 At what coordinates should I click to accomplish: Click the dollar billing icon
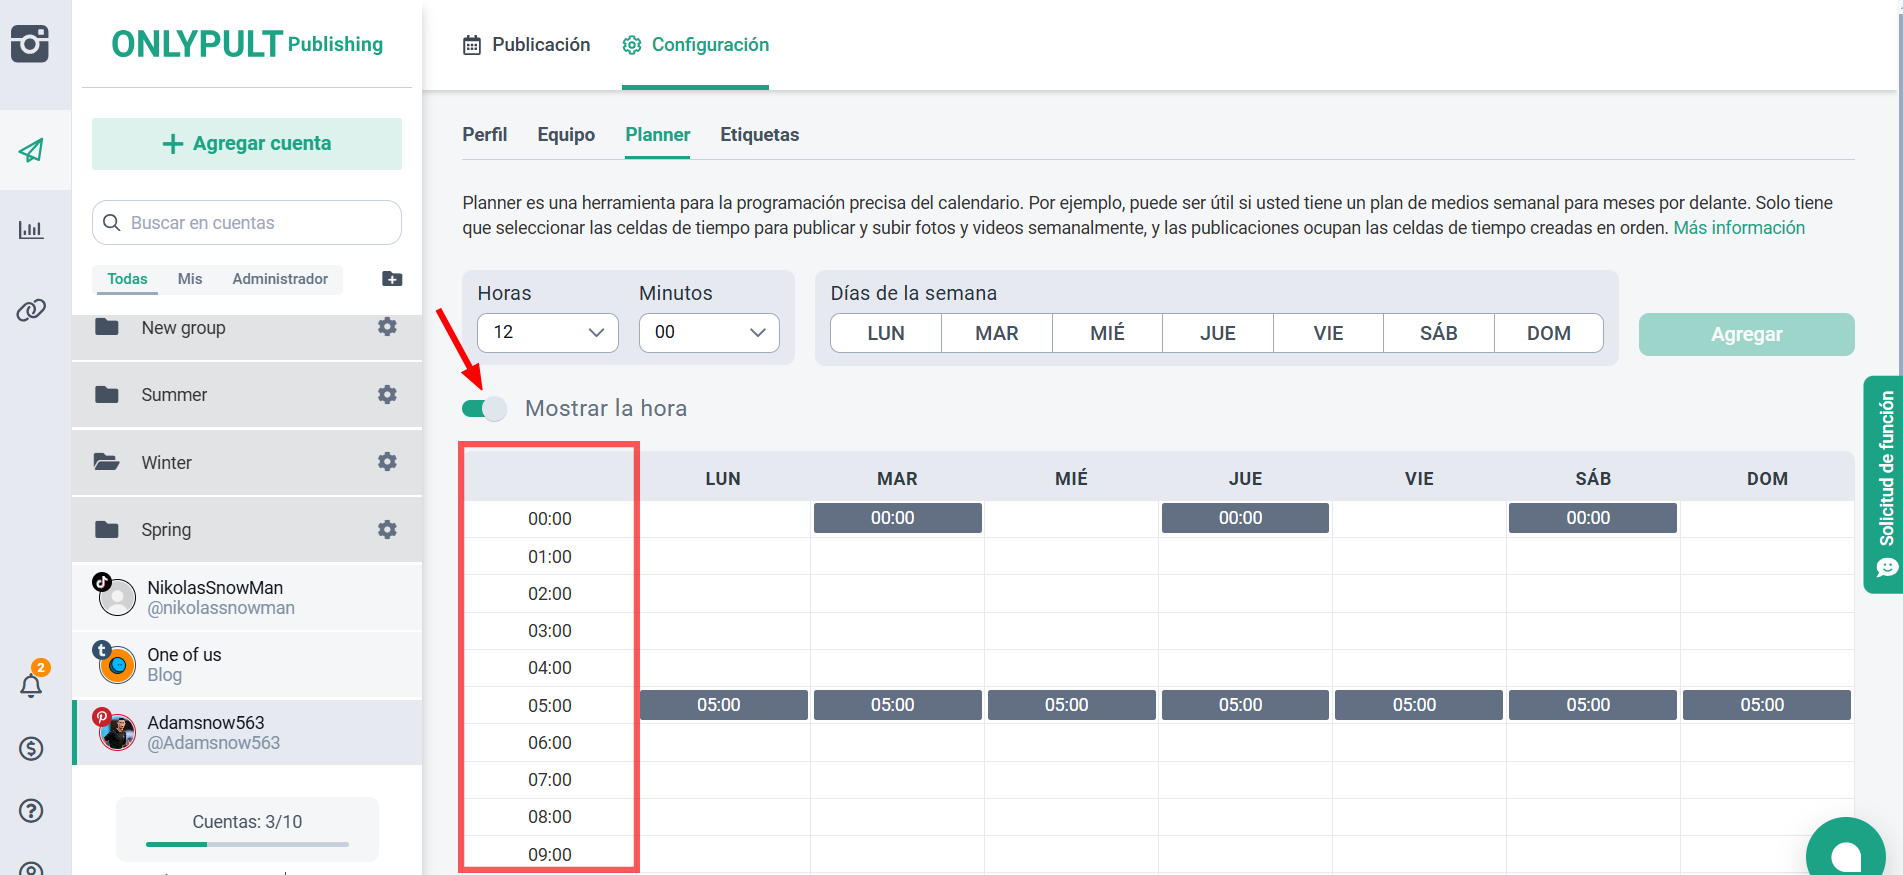(31, 748)
